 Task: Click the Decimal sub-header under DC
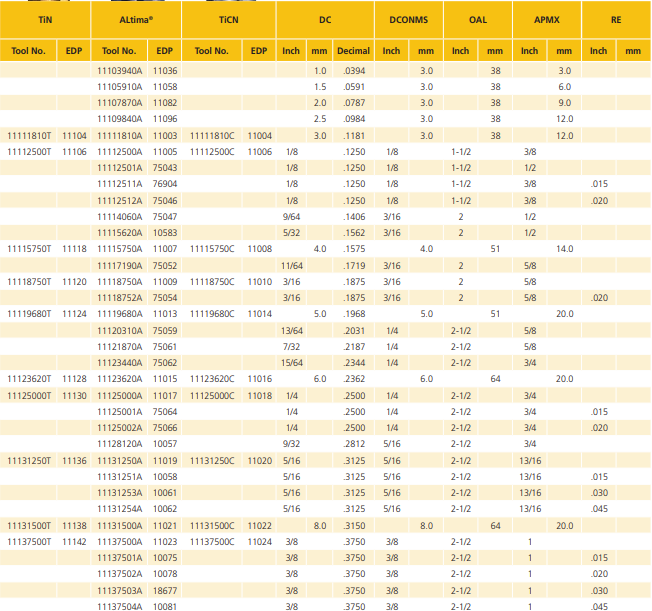[x=353, y=51]
